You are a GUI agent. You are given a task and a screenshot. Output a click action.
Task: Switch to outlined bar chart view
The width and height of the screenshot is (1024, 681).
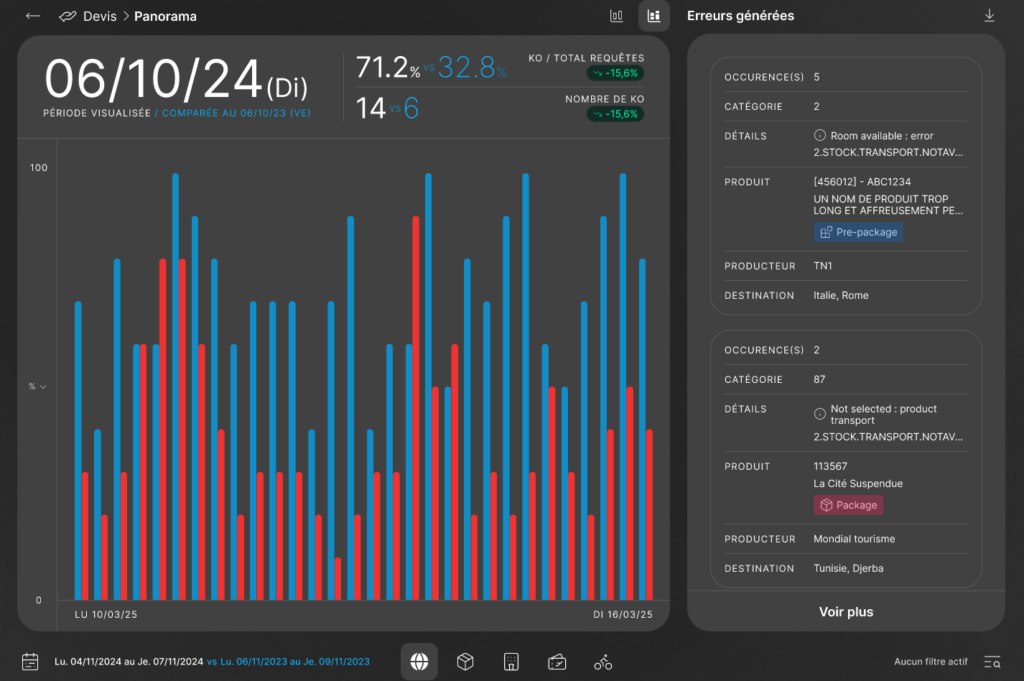617,16
